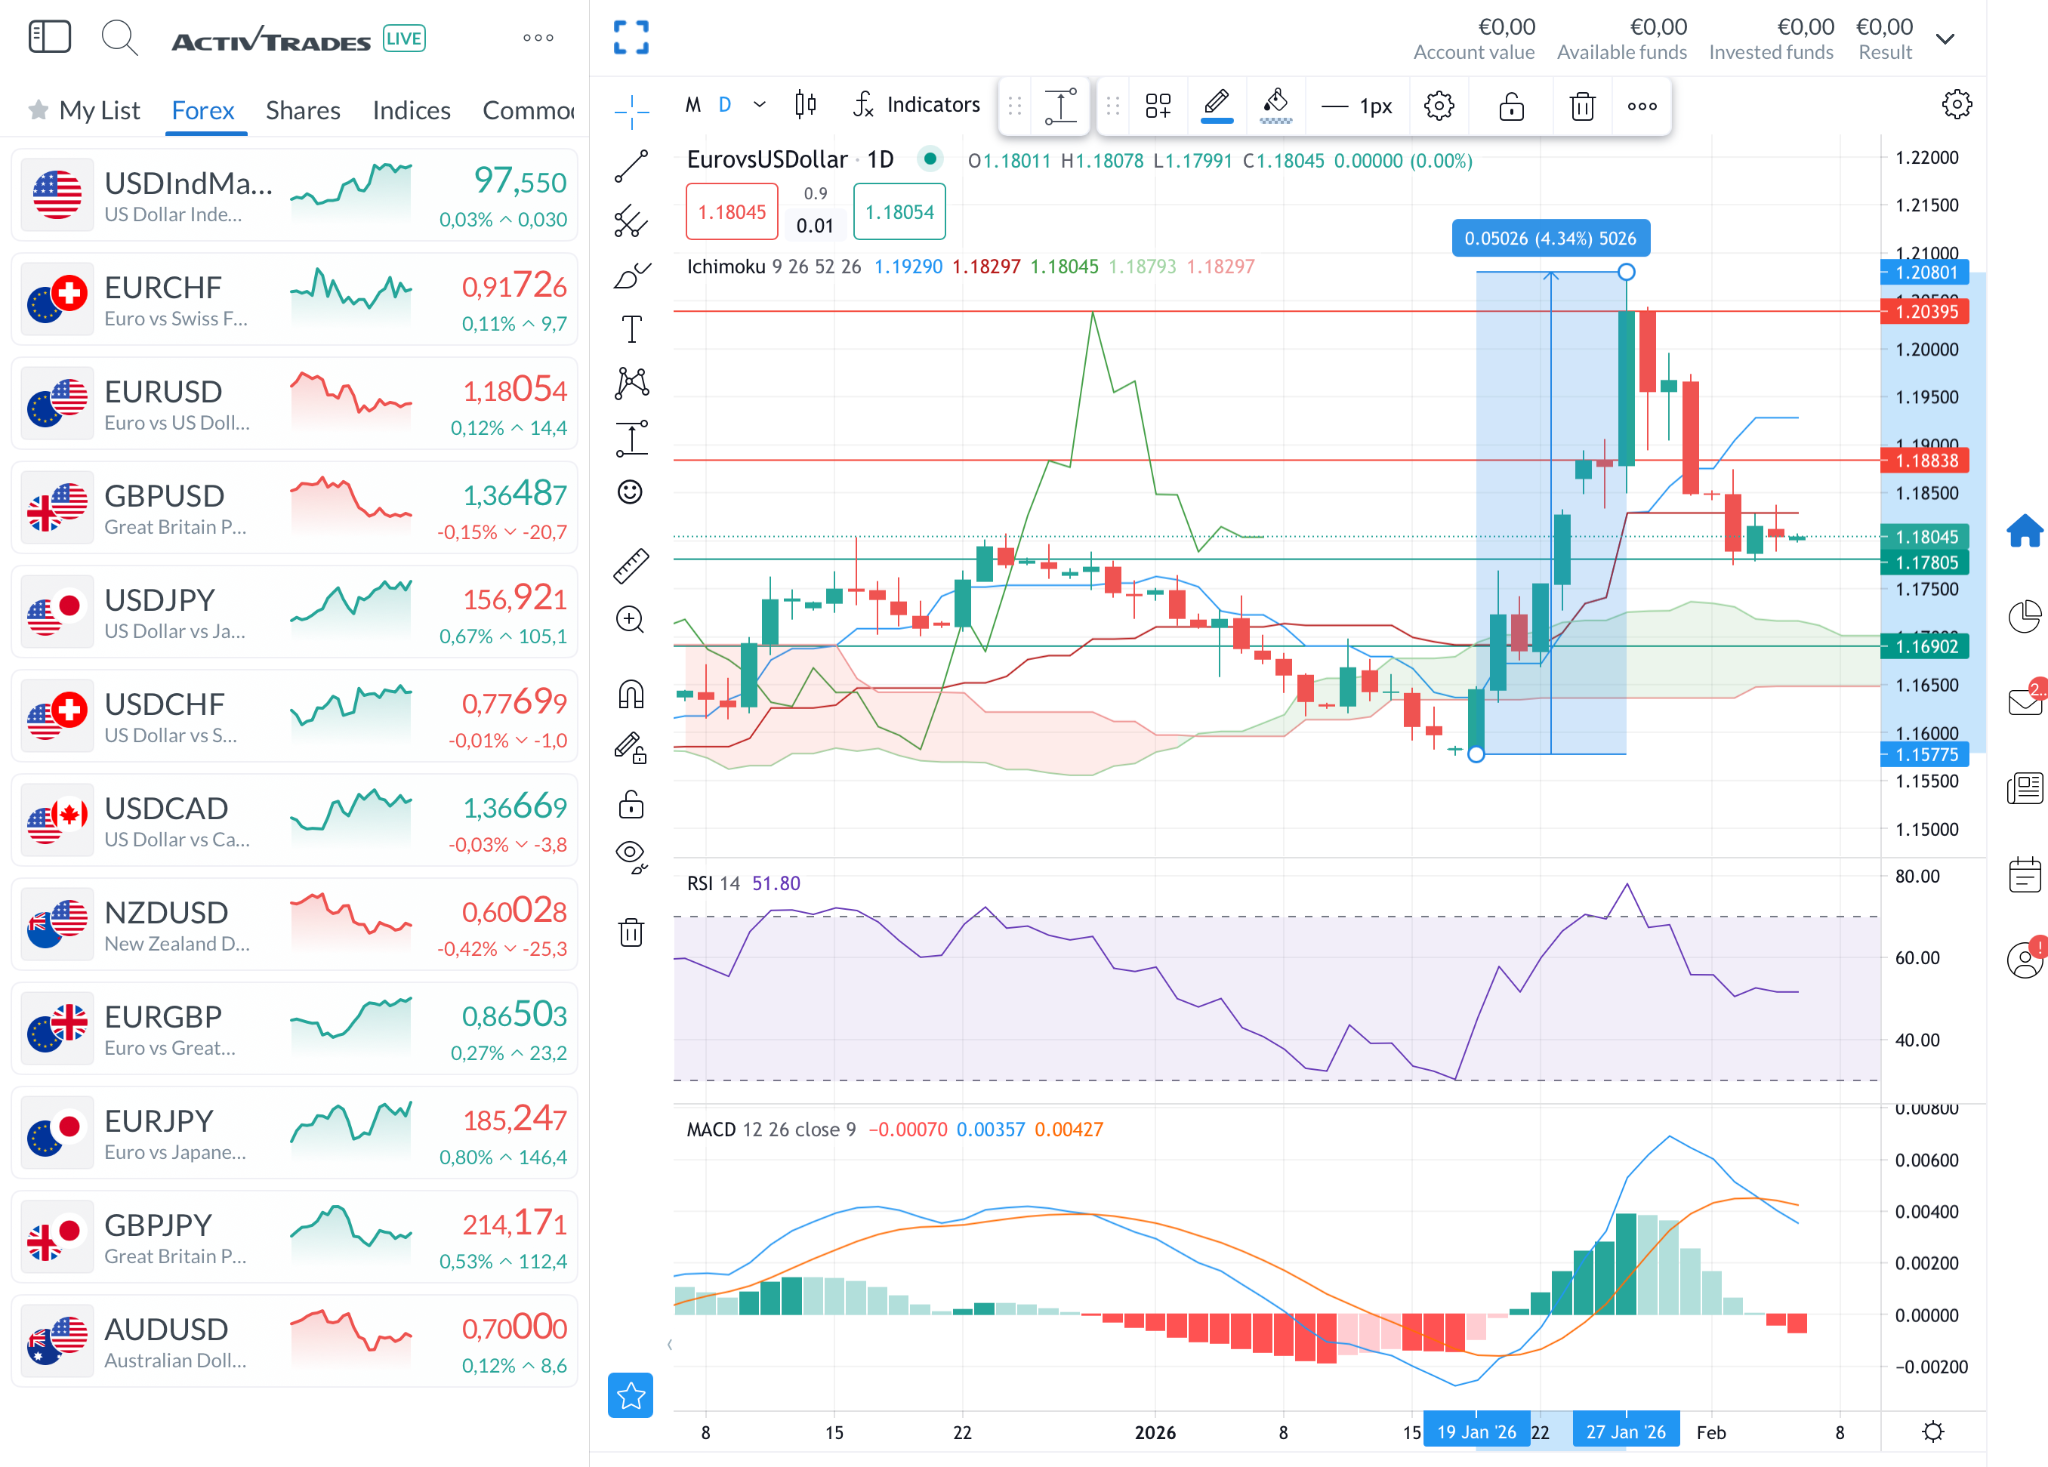Image resolution: width=2048 pixels, height=1467 pixels.
Task: Switch to the Indices tab
Action: [411, 110]
